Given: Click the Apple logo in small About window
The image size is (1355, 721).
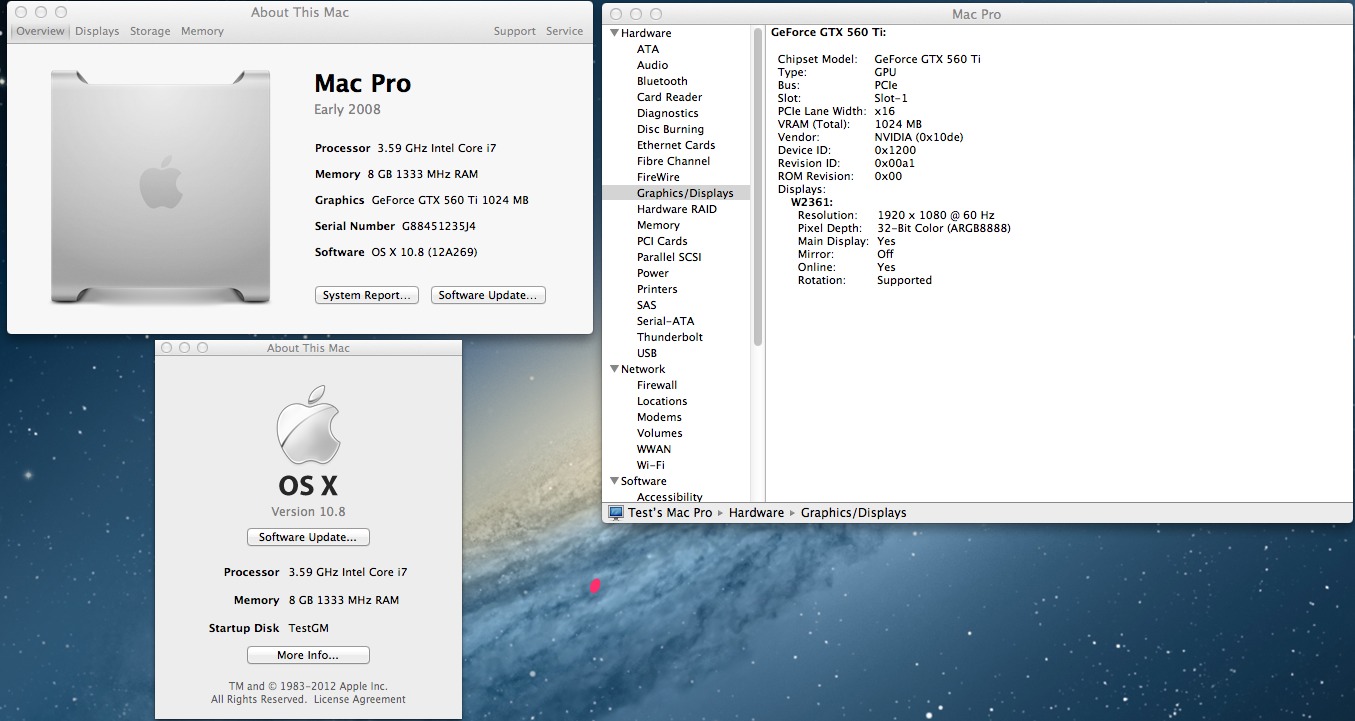Looking at the screenshot, I should pos(308,425).
